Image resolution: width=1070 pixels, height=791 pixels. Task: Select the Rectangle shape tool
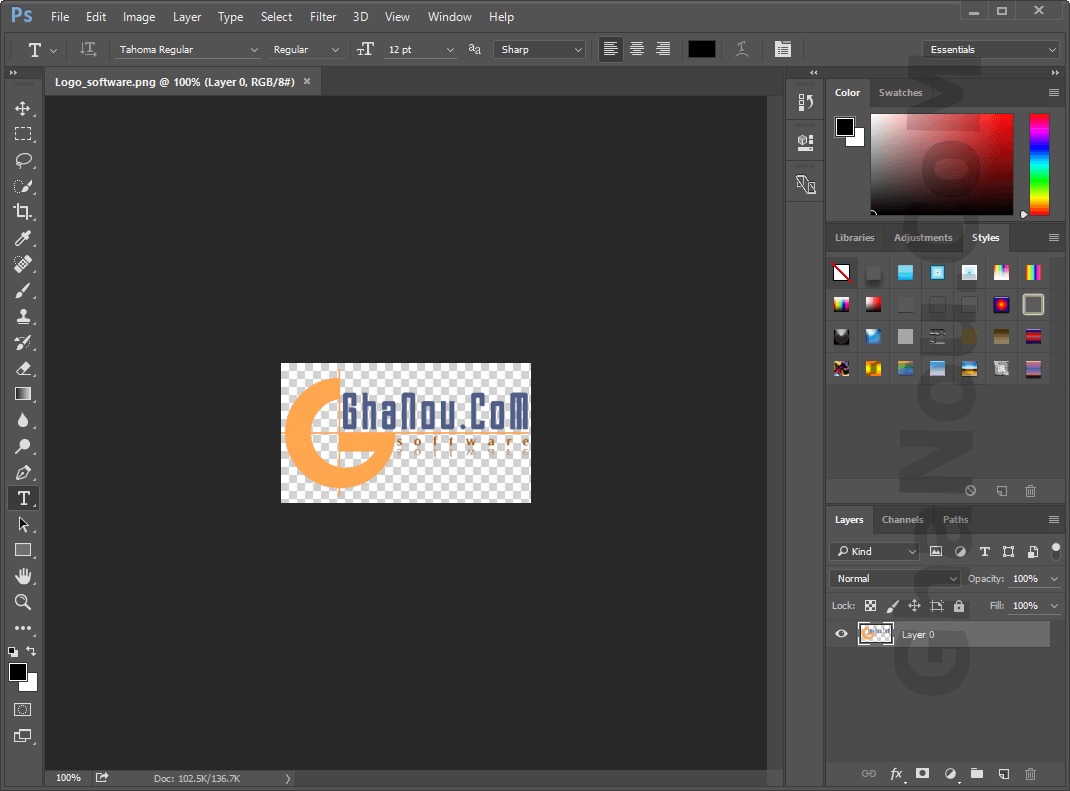(x=23, y=550)
